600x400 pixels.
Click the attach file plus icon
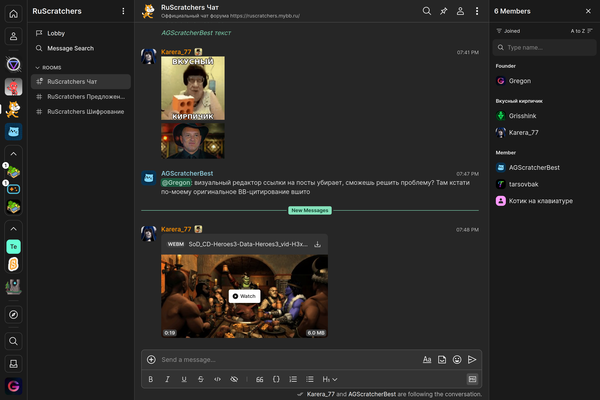(x=151, y=359)
